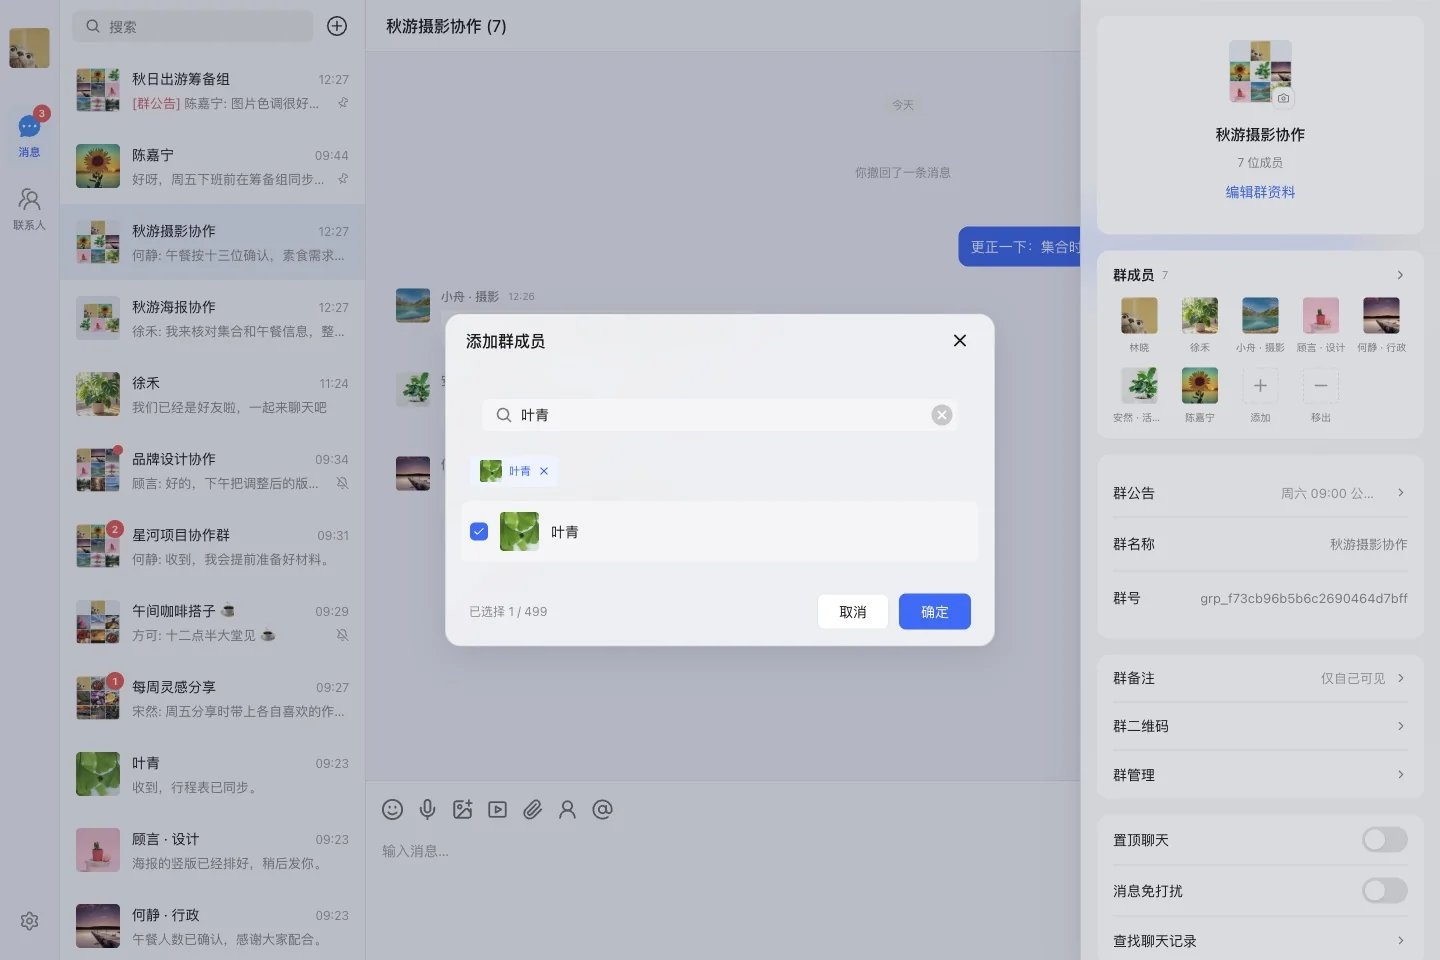
Task: Open the Contacts section in sidebar
Action: tap(29, 209)
